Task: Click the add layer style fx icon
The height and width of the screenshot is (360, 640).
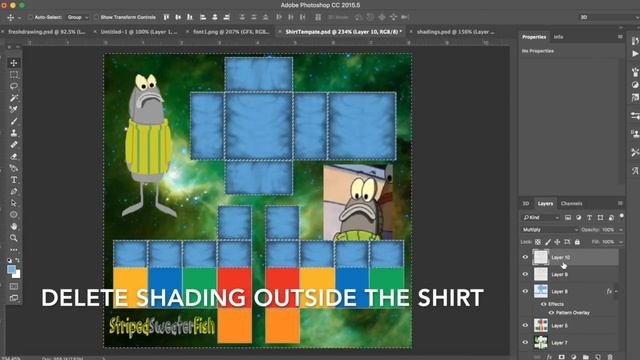Action: 549,357
